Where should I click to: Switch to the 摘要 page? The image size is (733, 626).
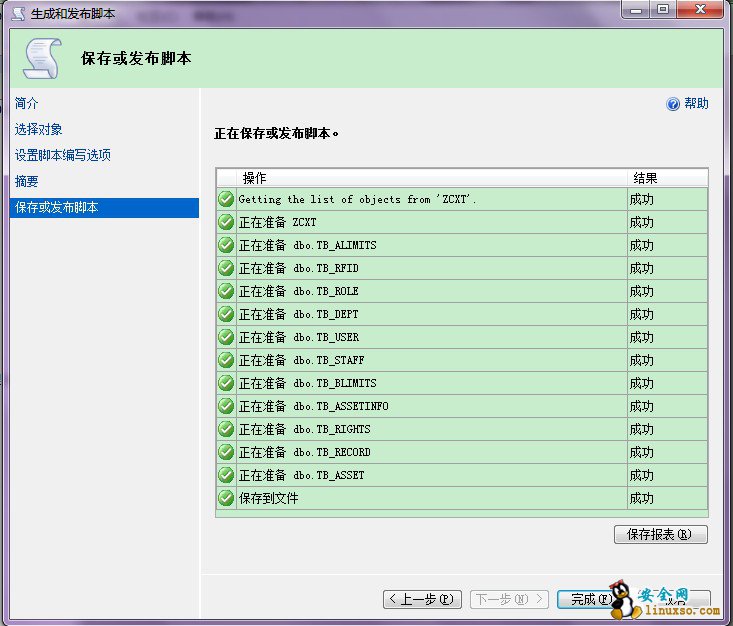(x=27, y=182)
